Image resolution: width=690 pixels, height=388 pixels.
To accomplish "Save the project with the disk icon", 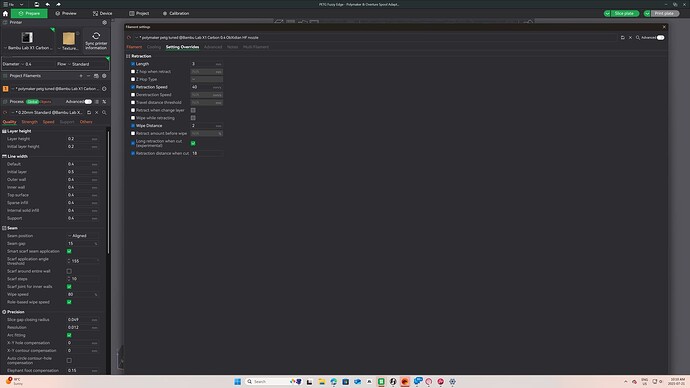I will (x=37, y=4).
